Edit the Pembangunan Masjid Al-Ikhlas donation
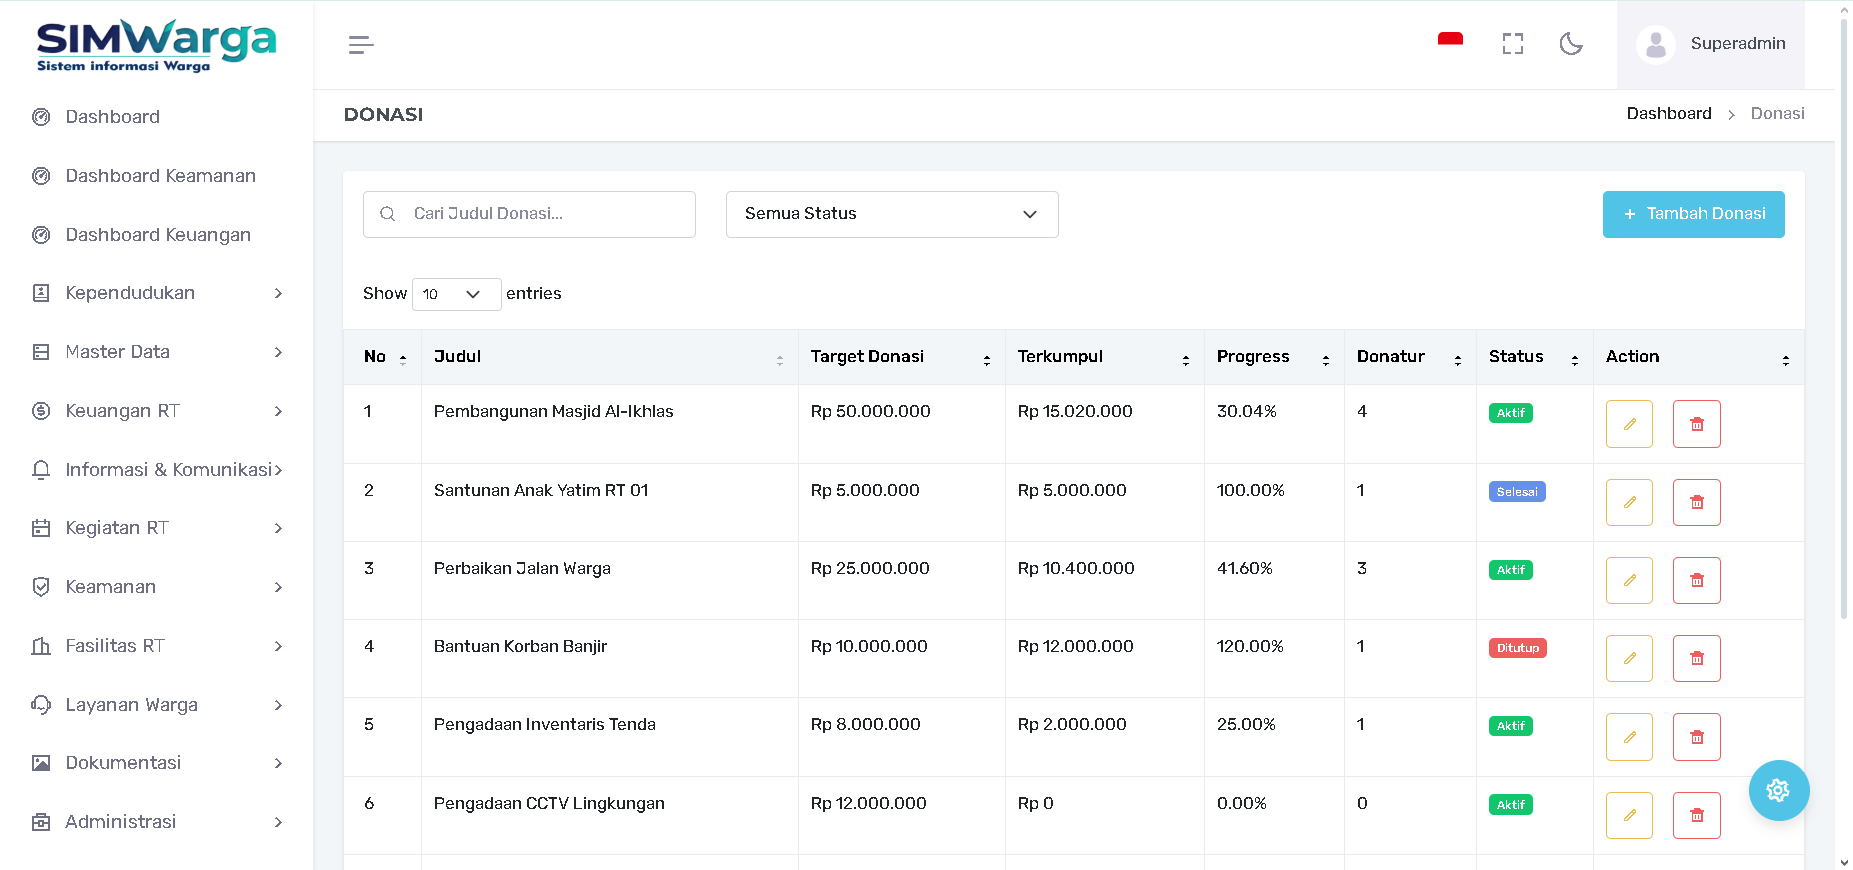 1628,424
